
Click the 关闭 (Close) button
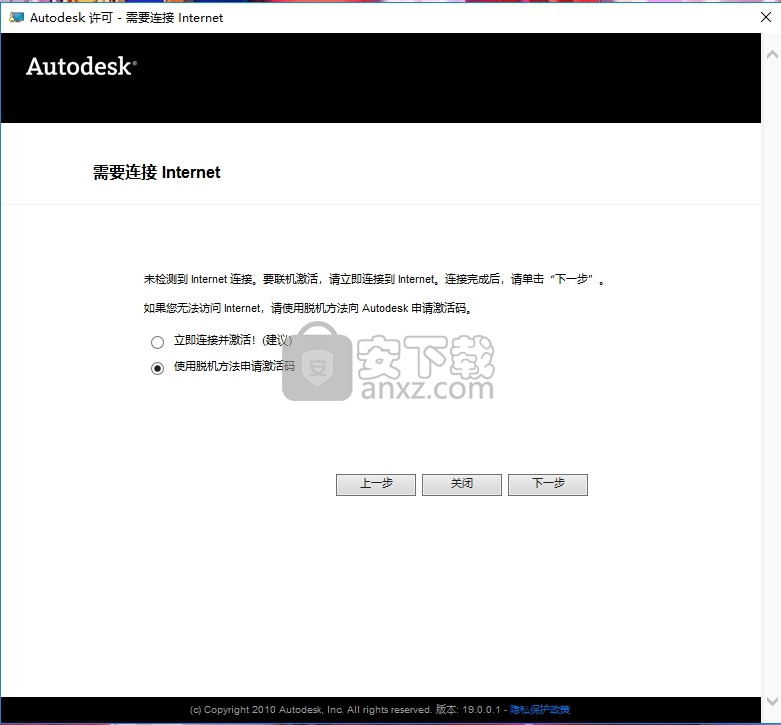click(x=462, y=484)
